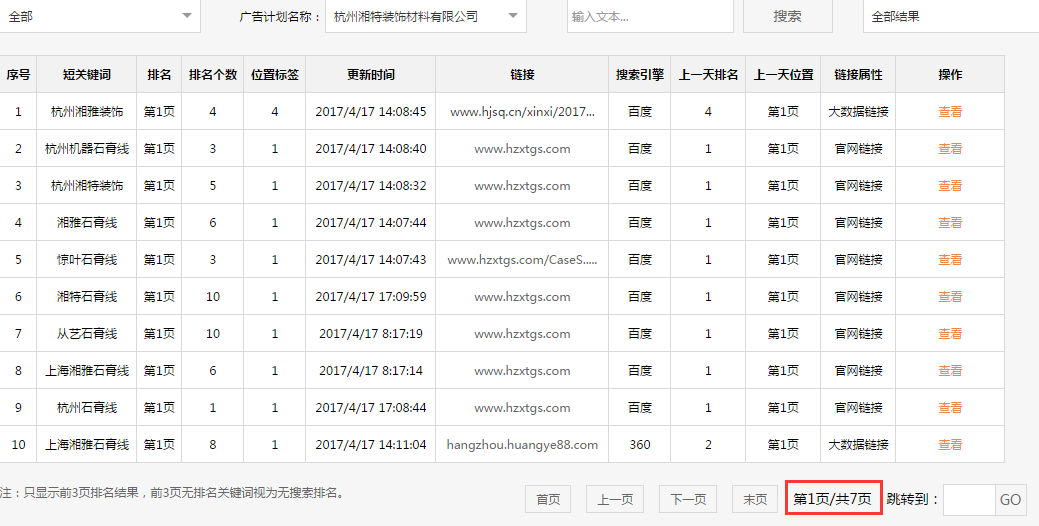Screen dimensions: 1039x526
Task: Click 官网链接 in 杭州石膏线 row
Action: click(x=858, y=408)
